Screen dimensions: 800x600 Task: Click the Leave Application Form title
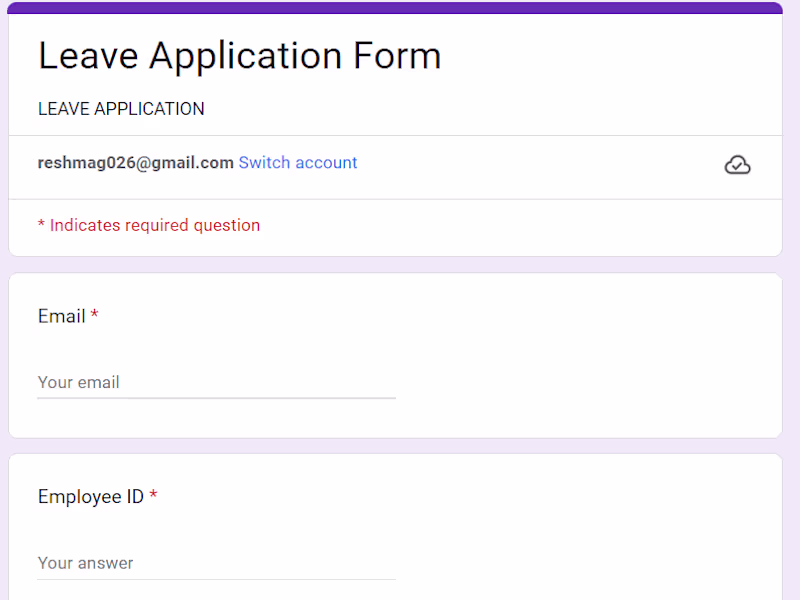[239, 56]
